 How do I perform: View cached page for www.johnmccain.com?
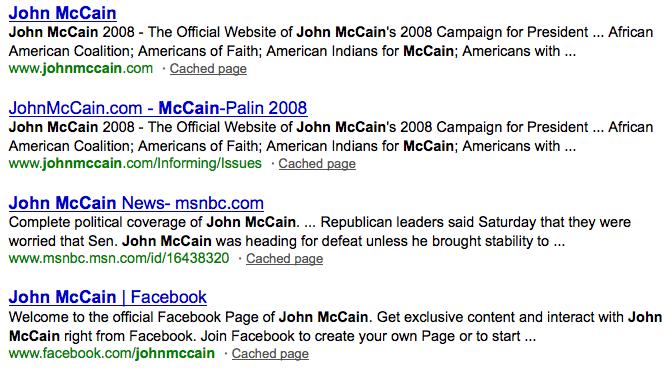click(208, 68)
